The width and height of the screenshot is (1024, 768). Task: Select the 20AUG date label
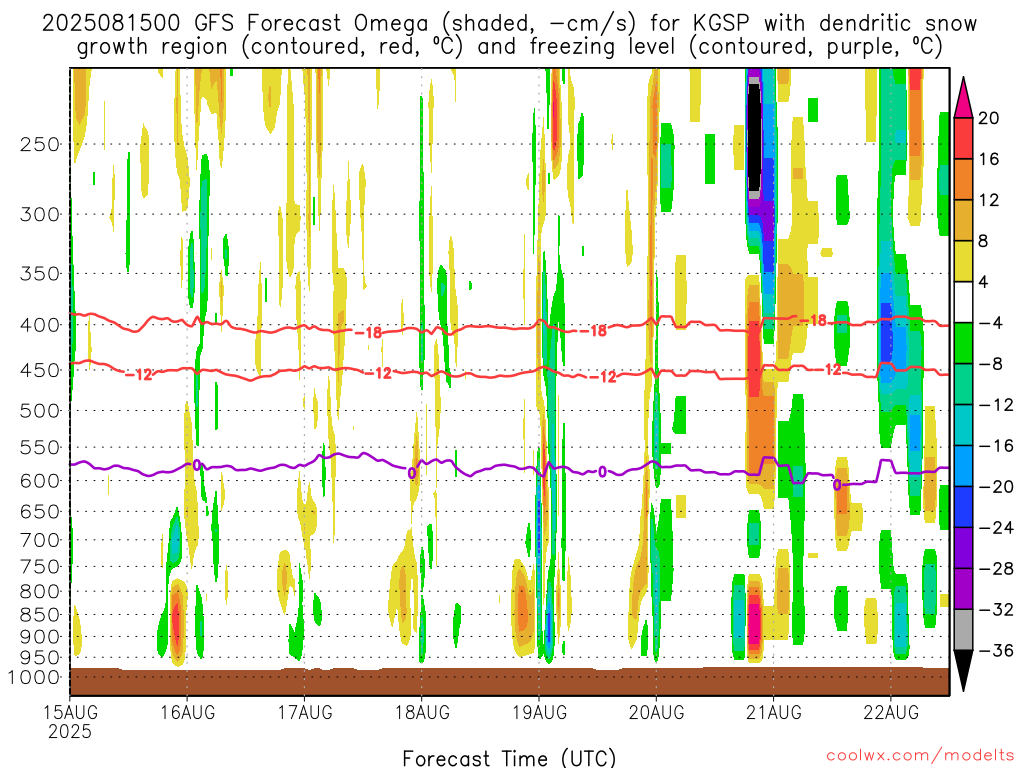click(x=656, y=712)
